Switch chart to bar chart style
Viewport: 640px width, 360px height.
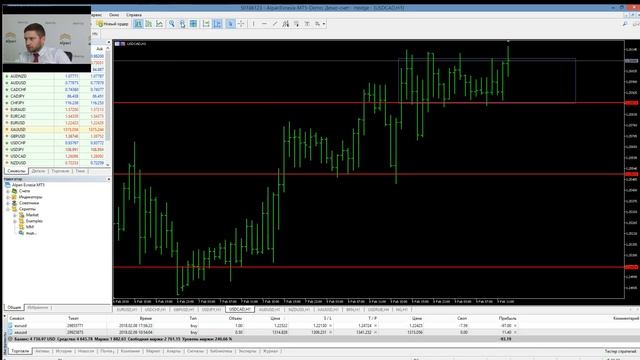138,24
